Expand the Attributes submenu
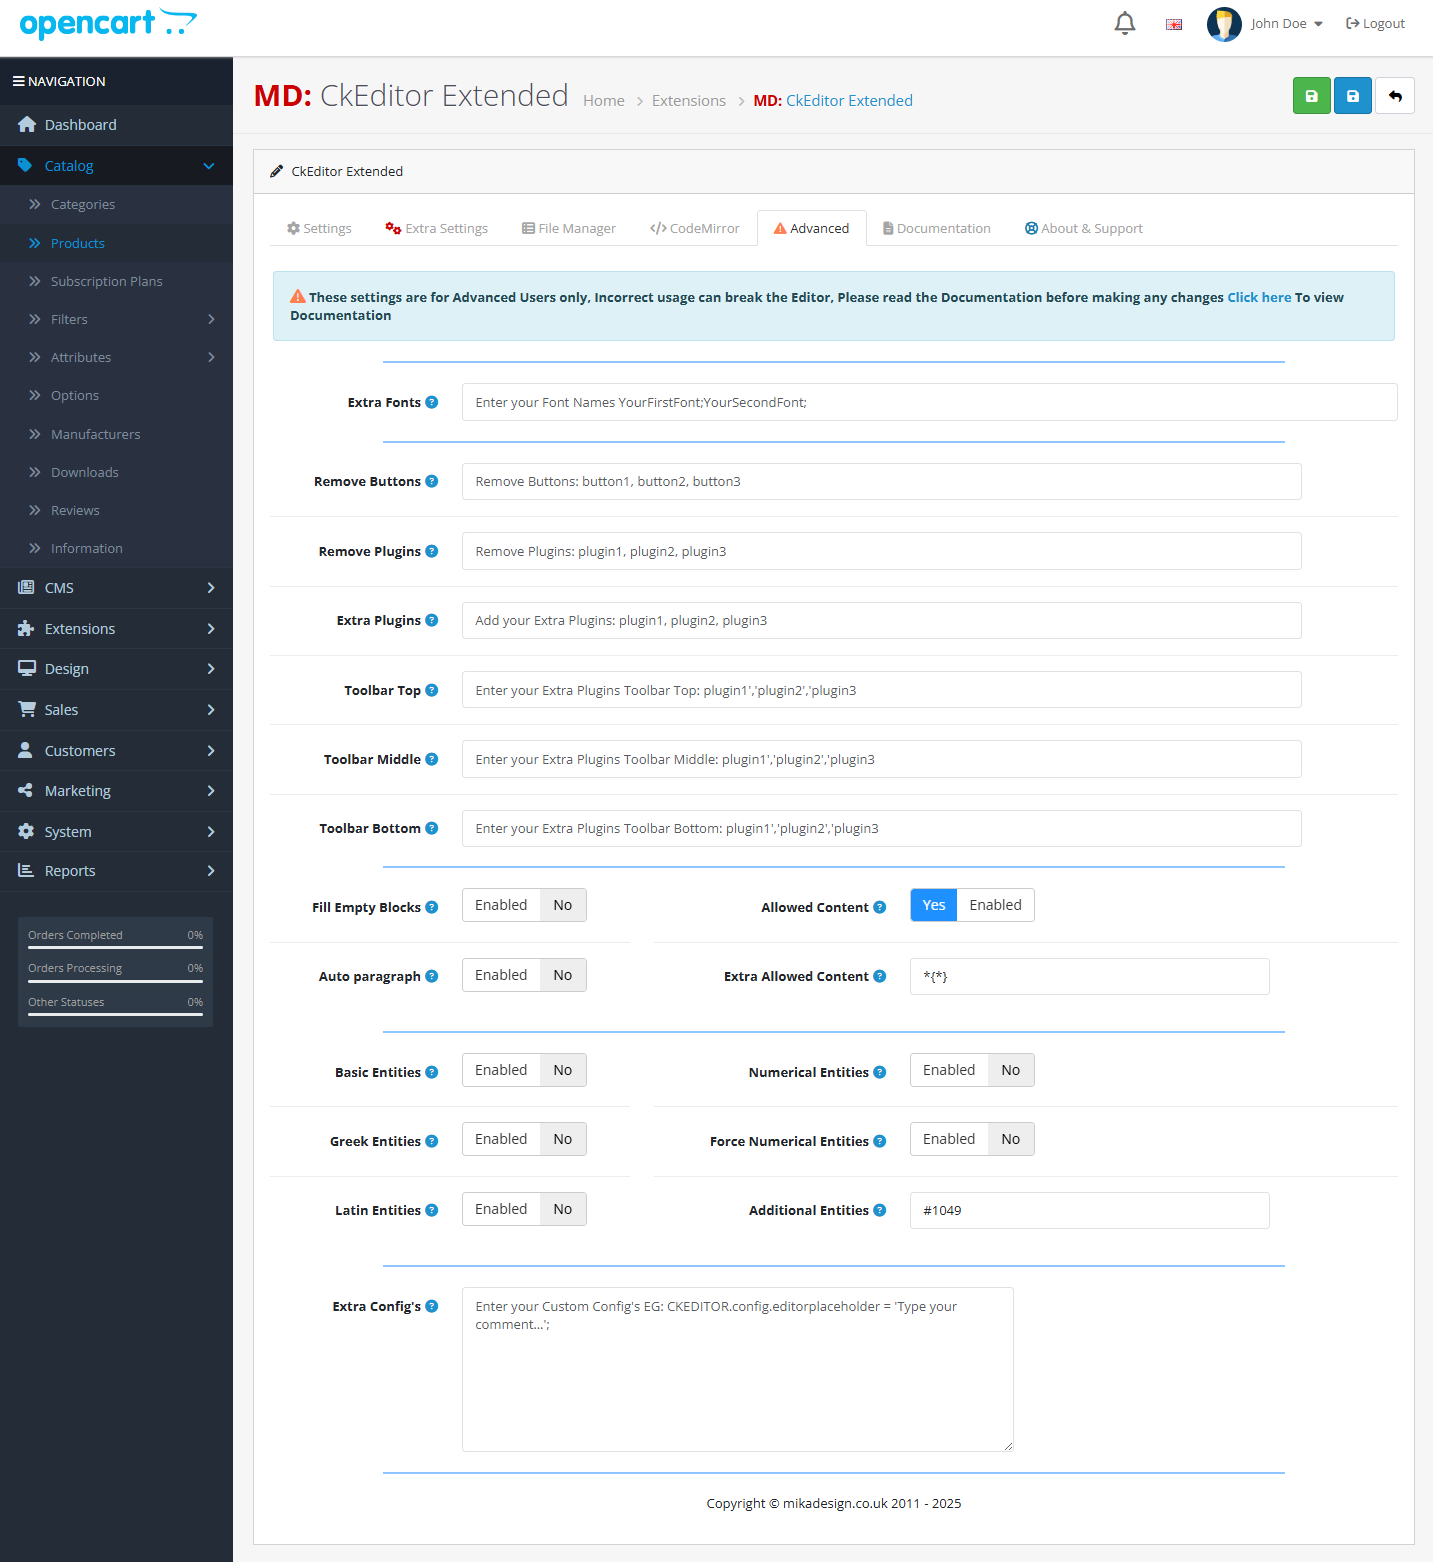The image size is (1433, 1562). click(116, 357)
